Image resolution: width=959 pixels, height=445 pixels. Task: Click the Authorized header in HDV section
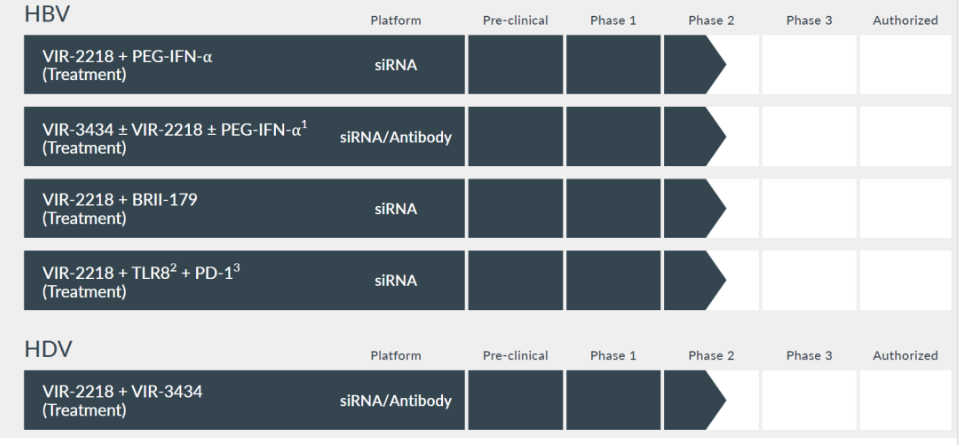point(905,356)
